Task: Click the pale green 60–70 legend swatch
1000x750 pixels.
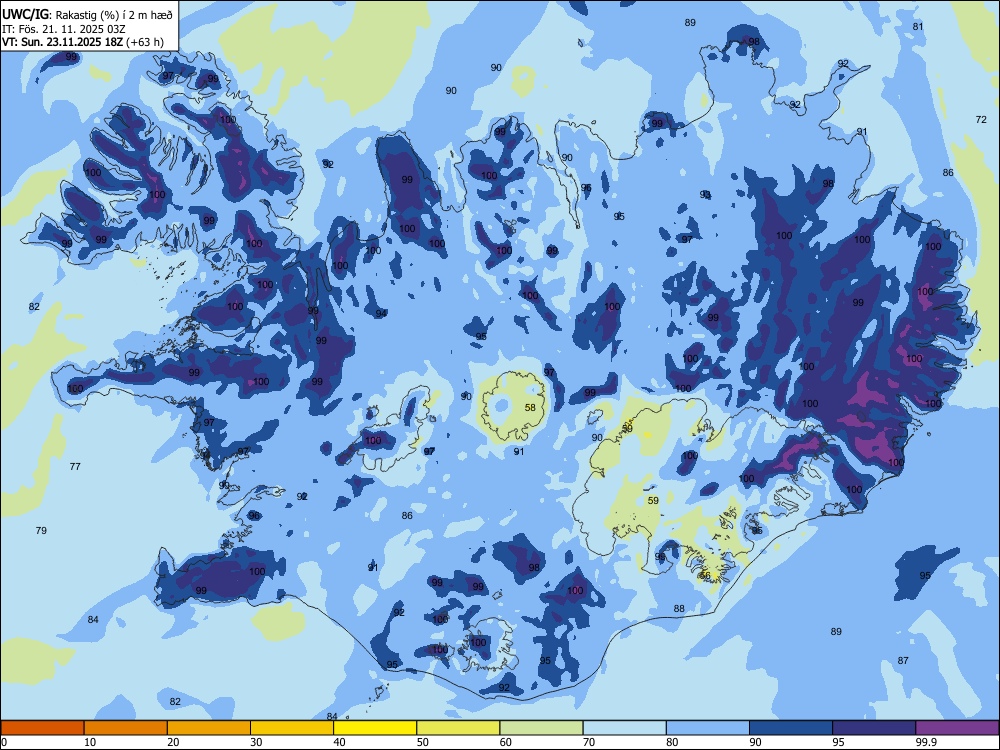Action: point(541,728)
